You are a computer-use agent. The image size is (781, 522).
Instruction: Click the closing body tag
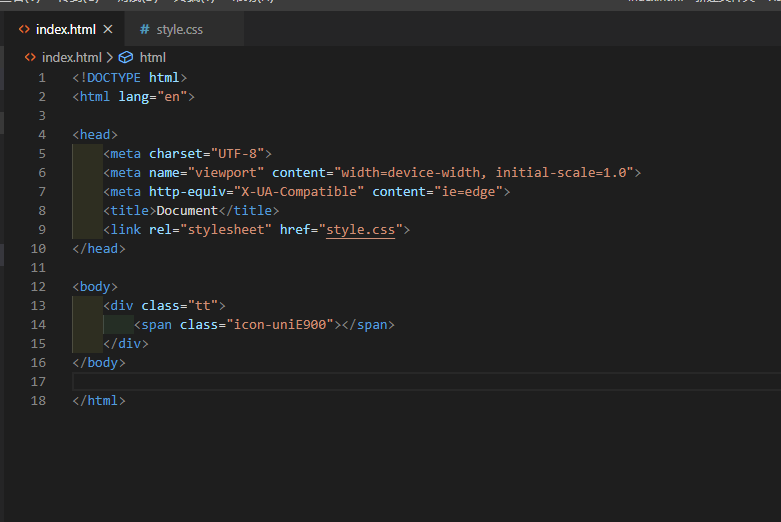point(99,363)
